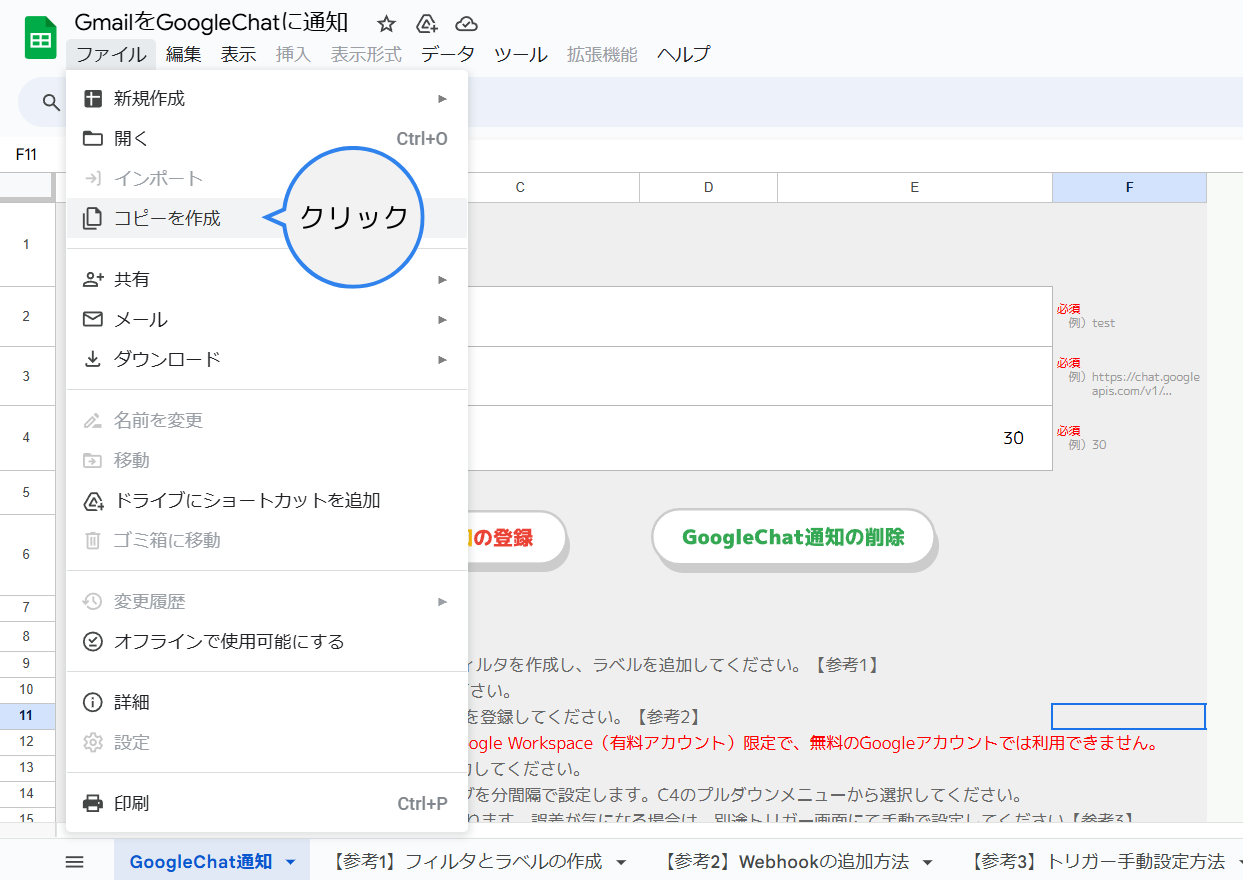Click the document title GmailをGoogleChatに通知
This screenshot has width=1243, height=880.
[x=211, y=23]
